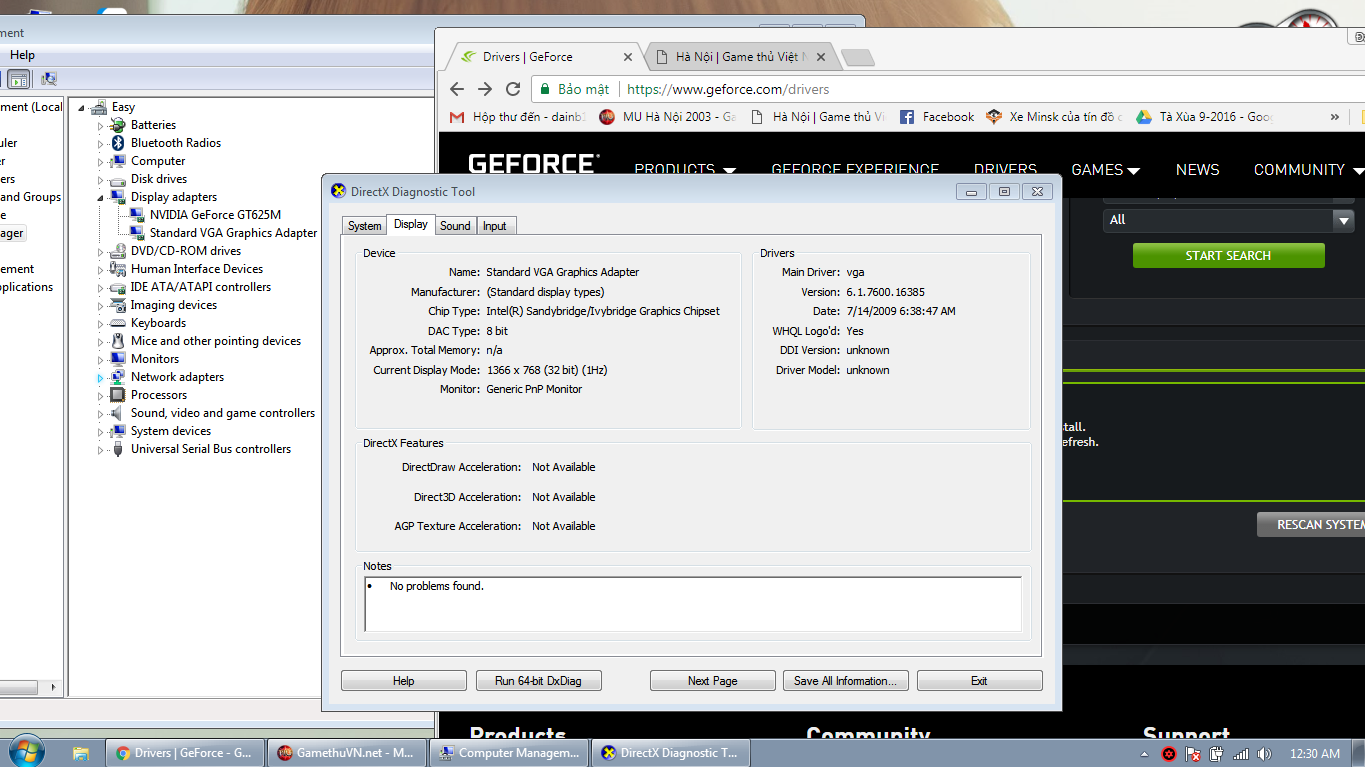Click the taskbar clock showing 12:30 AM

tap(1315, 754)
